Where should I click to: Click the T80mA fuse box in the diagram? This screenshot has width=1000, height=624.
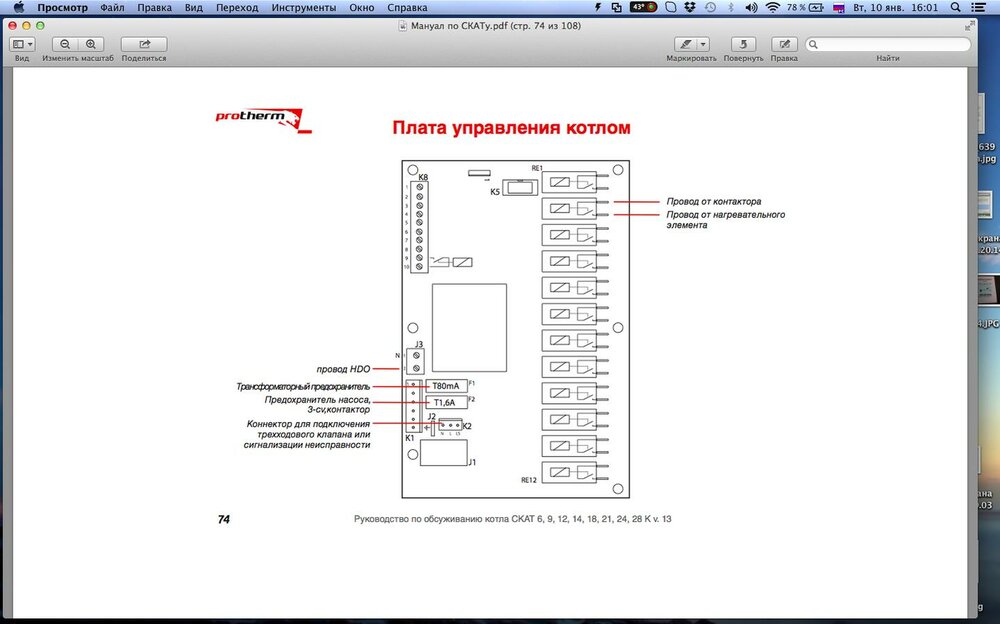pos(446,386)
